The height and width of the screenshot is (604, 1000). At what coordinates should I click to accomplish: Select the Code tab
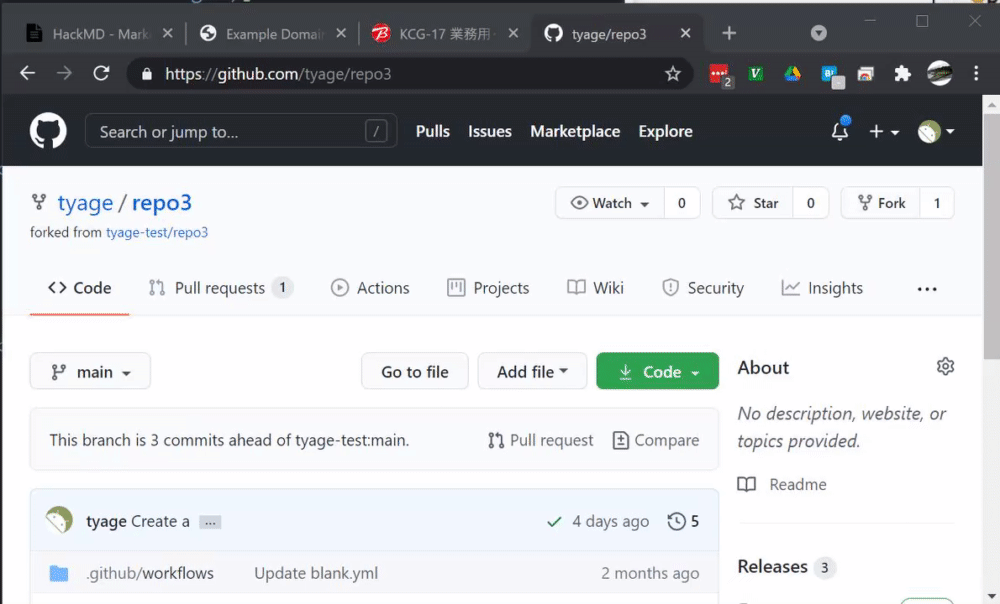tap(80, 288)
